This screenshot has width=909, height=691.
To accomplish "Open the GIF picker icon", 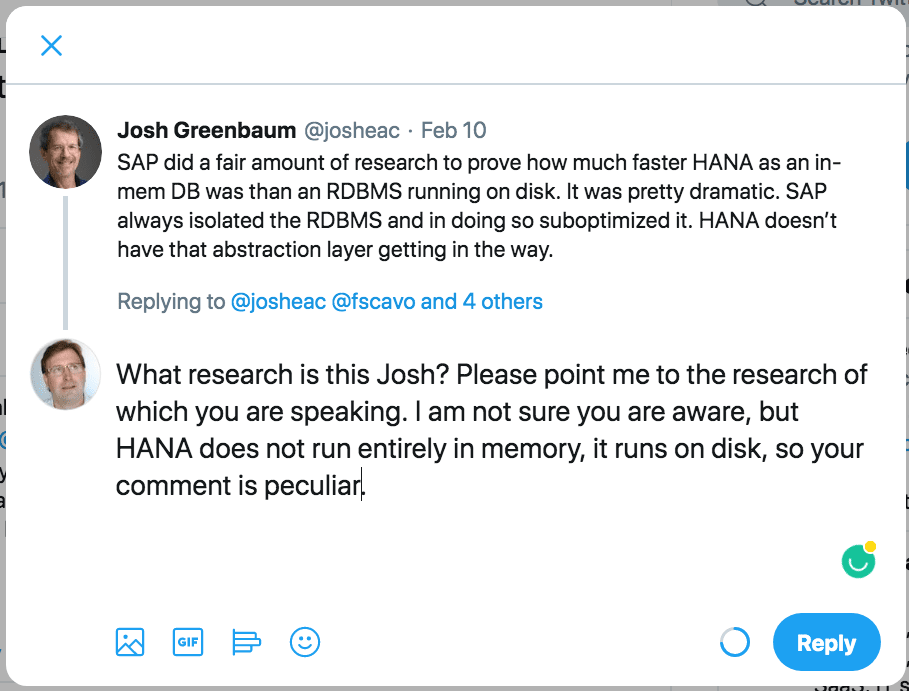I will coord(188,642).
